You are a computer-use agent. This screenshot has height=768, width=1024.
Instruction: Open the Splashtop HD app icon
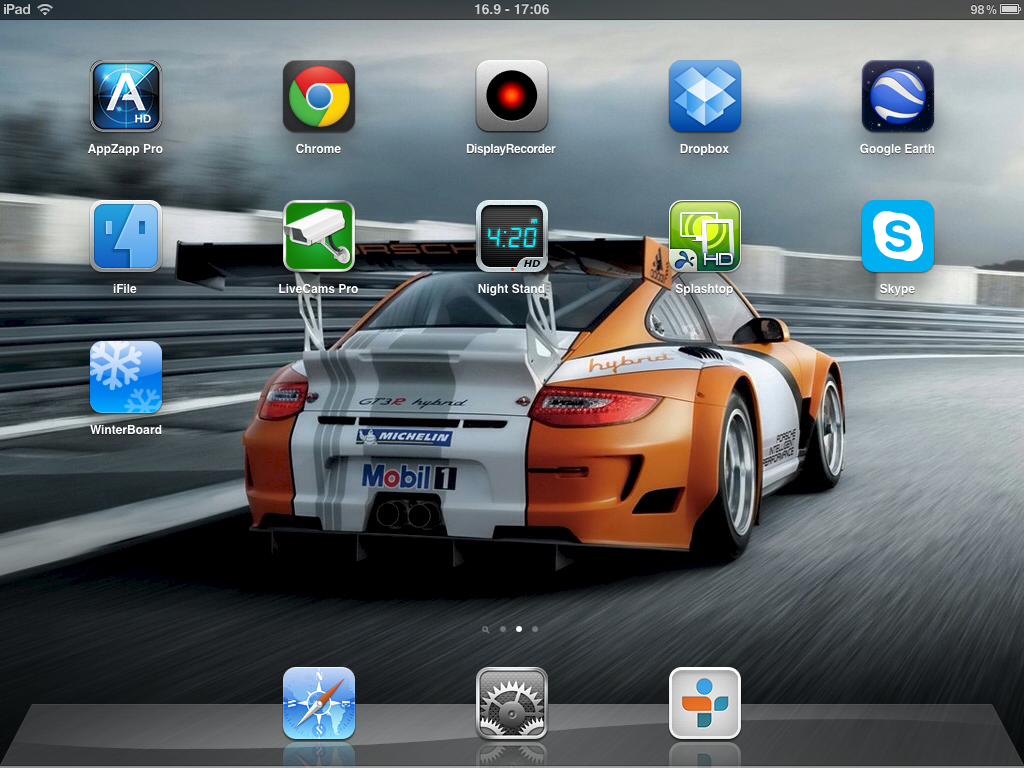[705, 236]
